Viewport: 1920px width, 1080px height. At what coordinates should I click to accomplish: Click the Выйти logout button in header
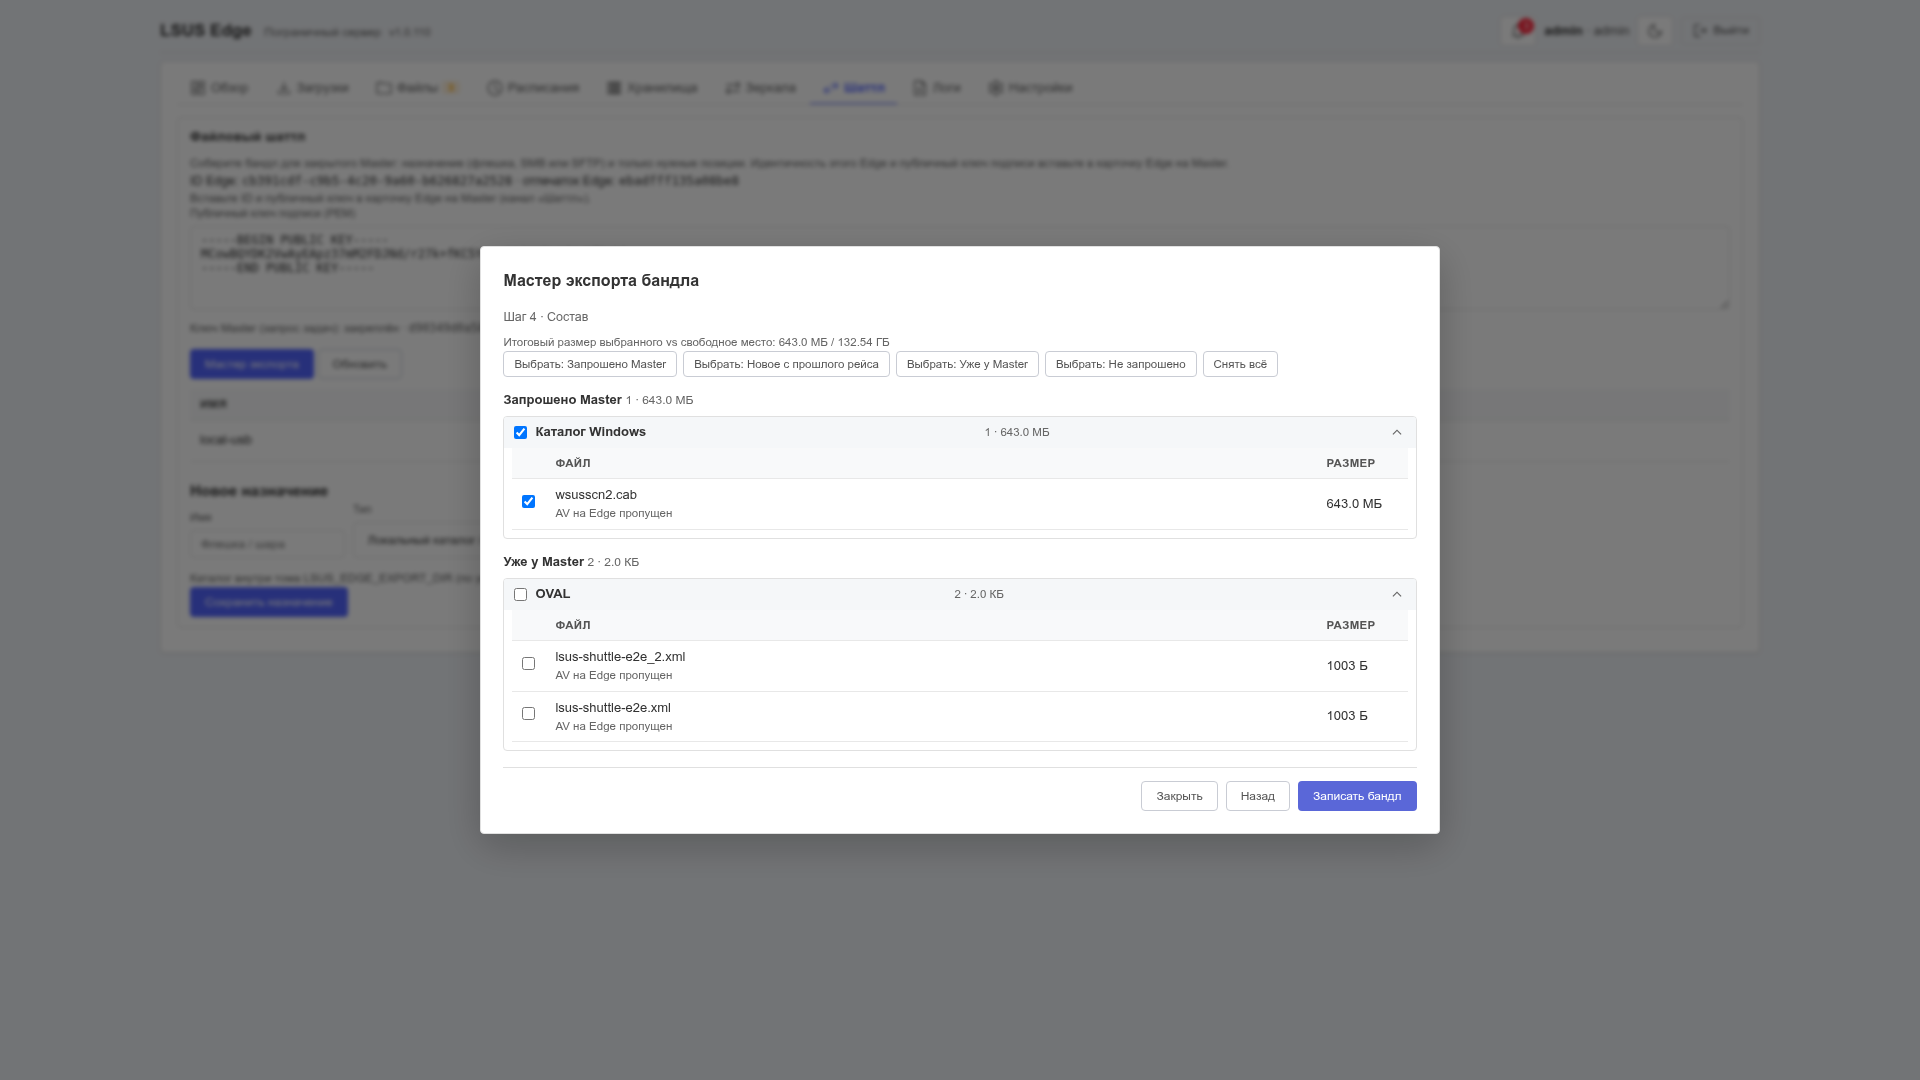click(x=1720, y=31)
